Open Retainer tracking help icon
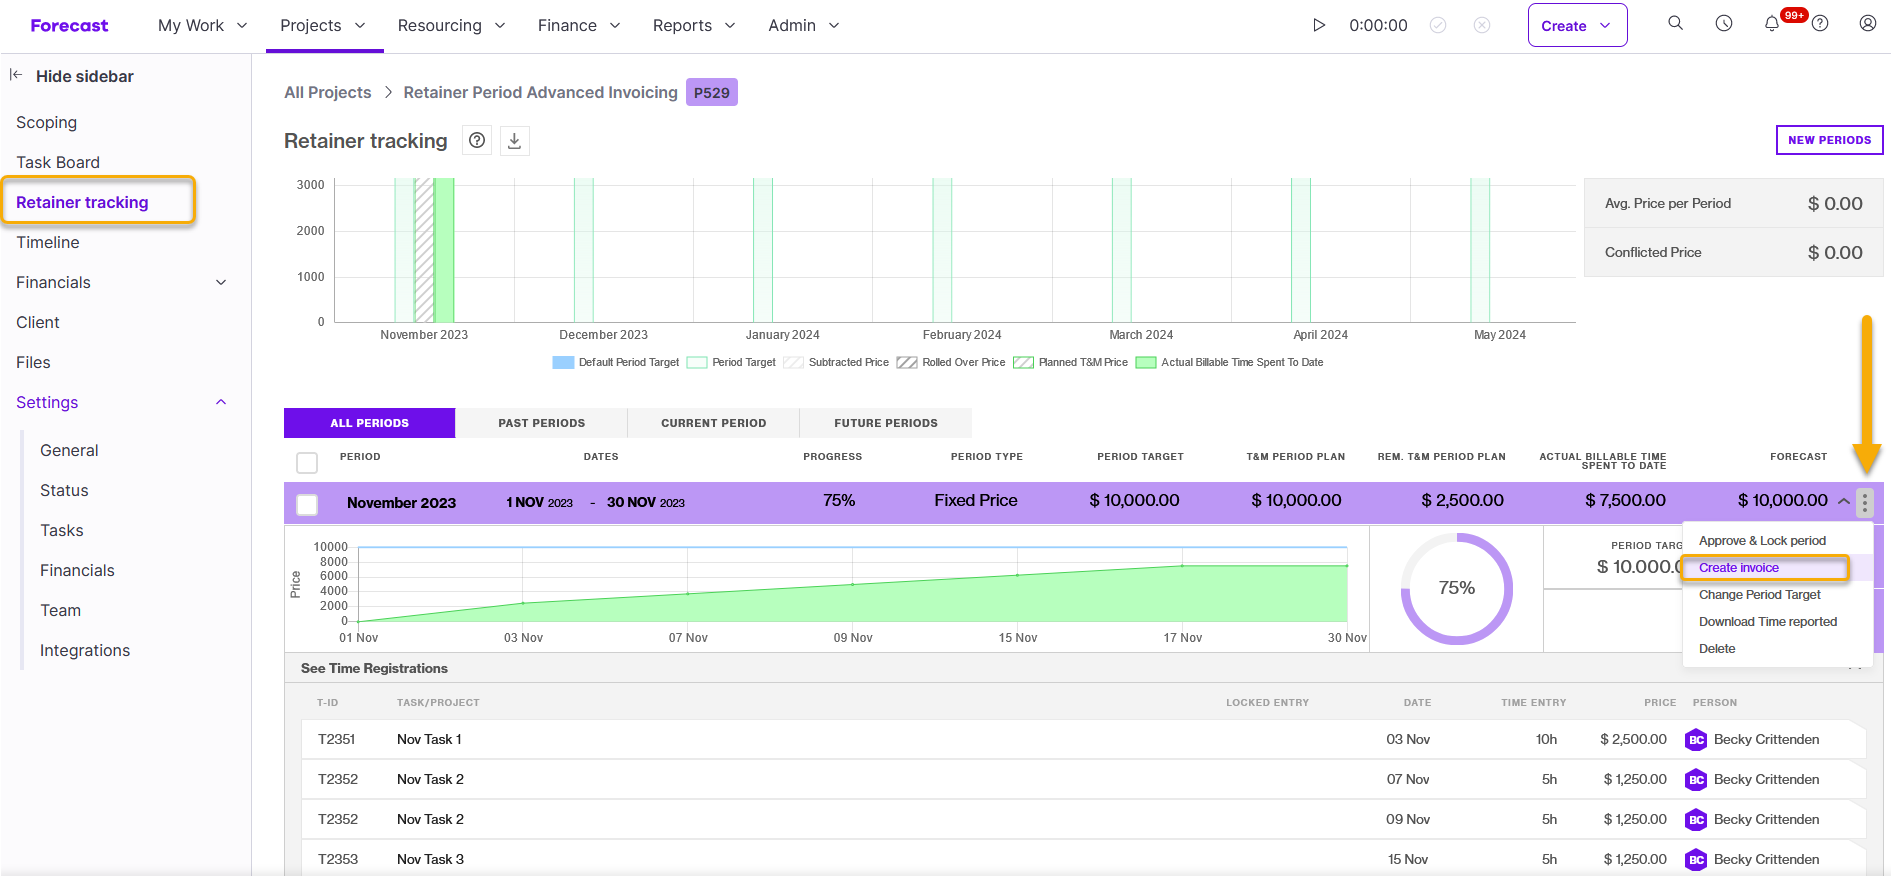The image size is (1891, 880). coord(477,141)
